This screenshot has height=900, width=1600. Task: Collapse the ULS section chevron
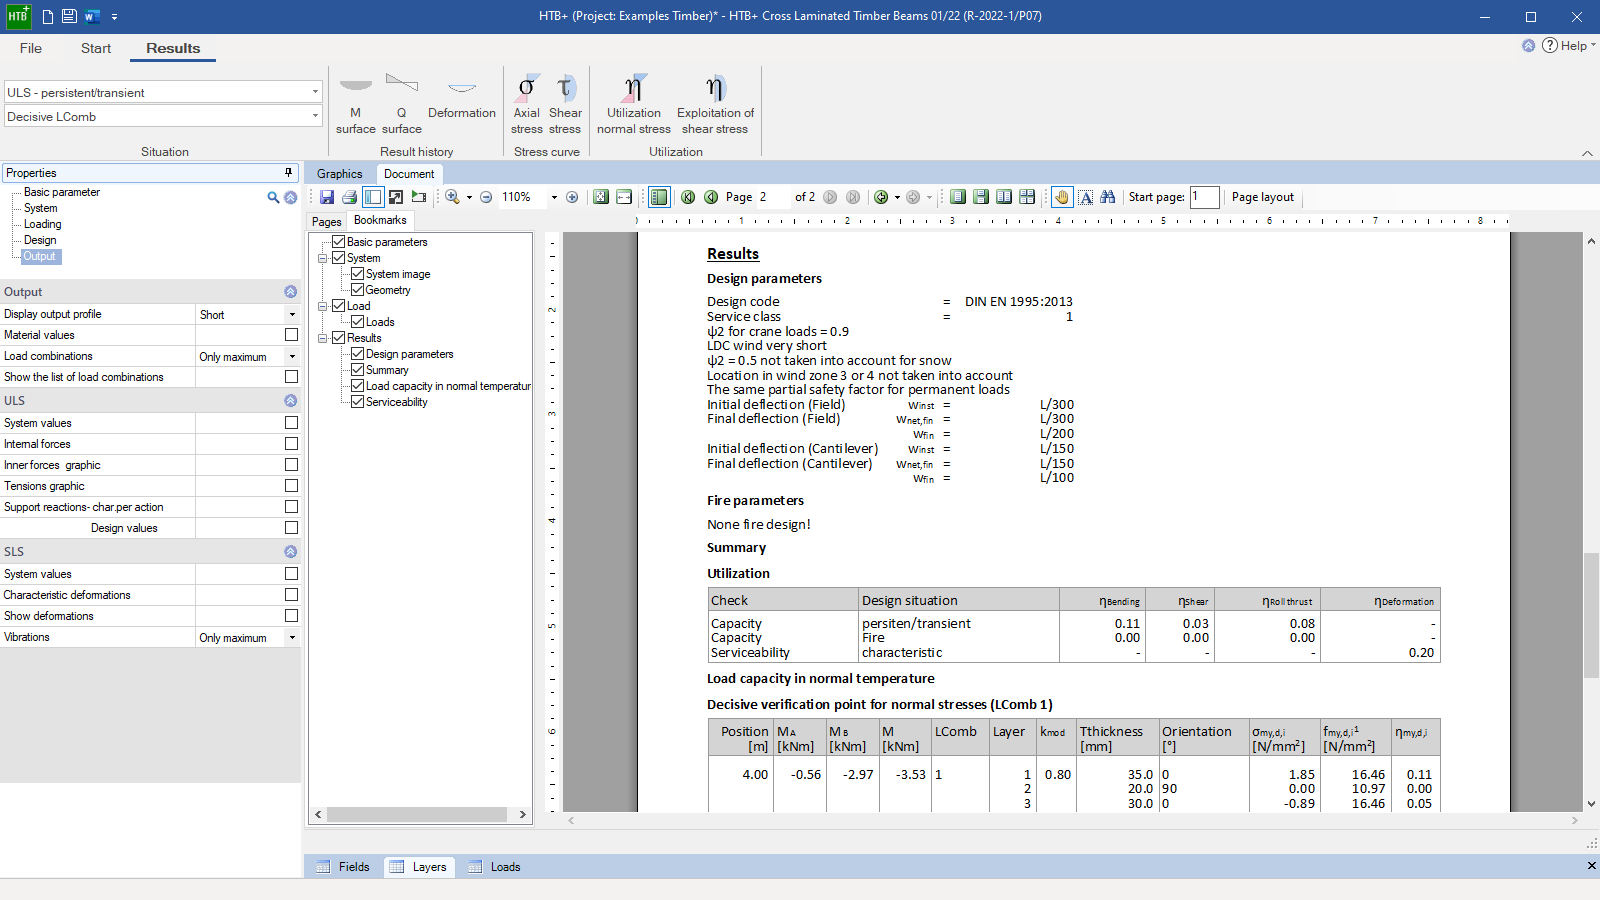290,400
